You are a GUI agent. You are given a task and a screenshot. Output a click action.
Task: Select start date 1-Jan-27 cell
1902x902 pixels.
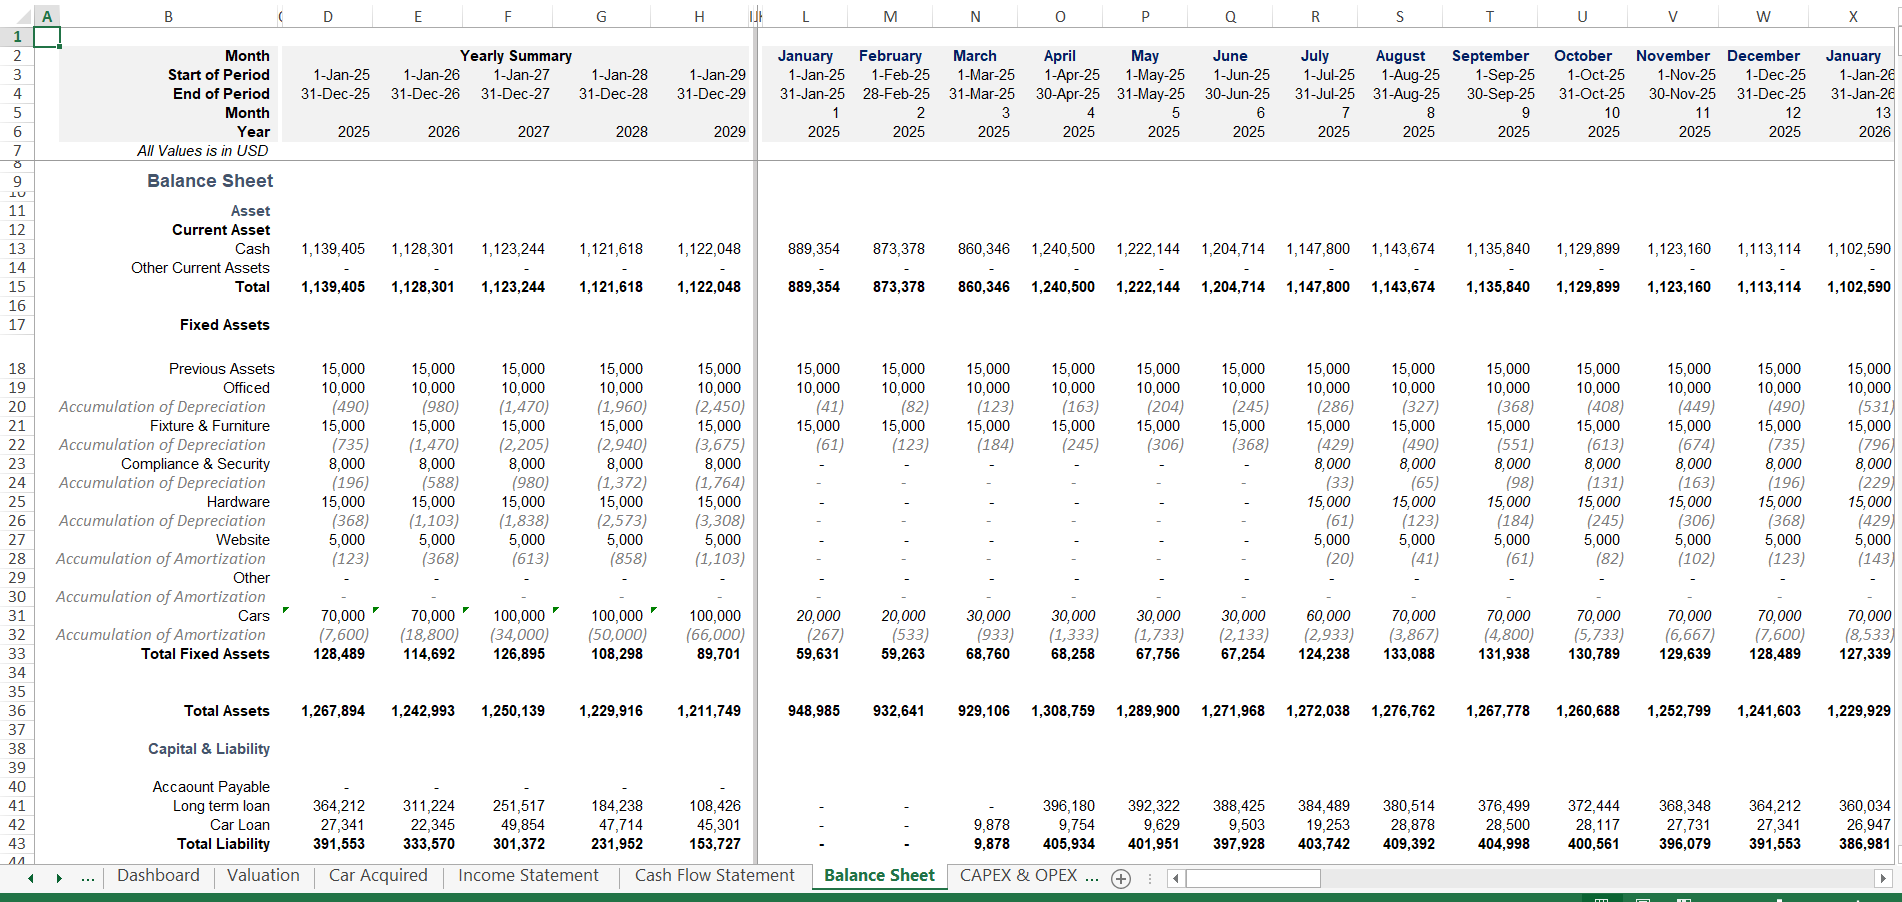pyautogui.click(x=521, y=75)
